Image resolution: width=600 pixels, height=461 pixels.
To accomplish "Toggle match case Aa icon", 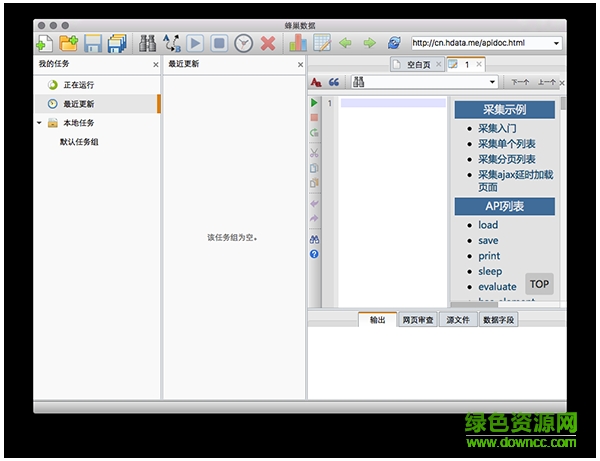I will pyautogui.click(x=316, y=82).
